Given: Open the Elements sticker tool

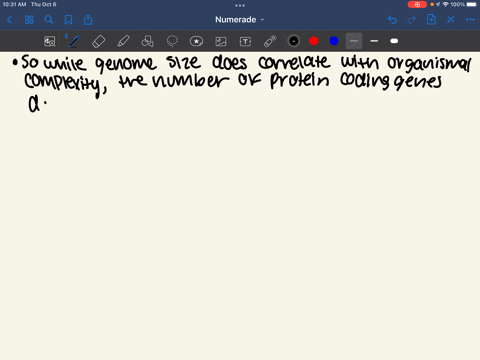Looking at the screenshot, I should tap(196, 41).
